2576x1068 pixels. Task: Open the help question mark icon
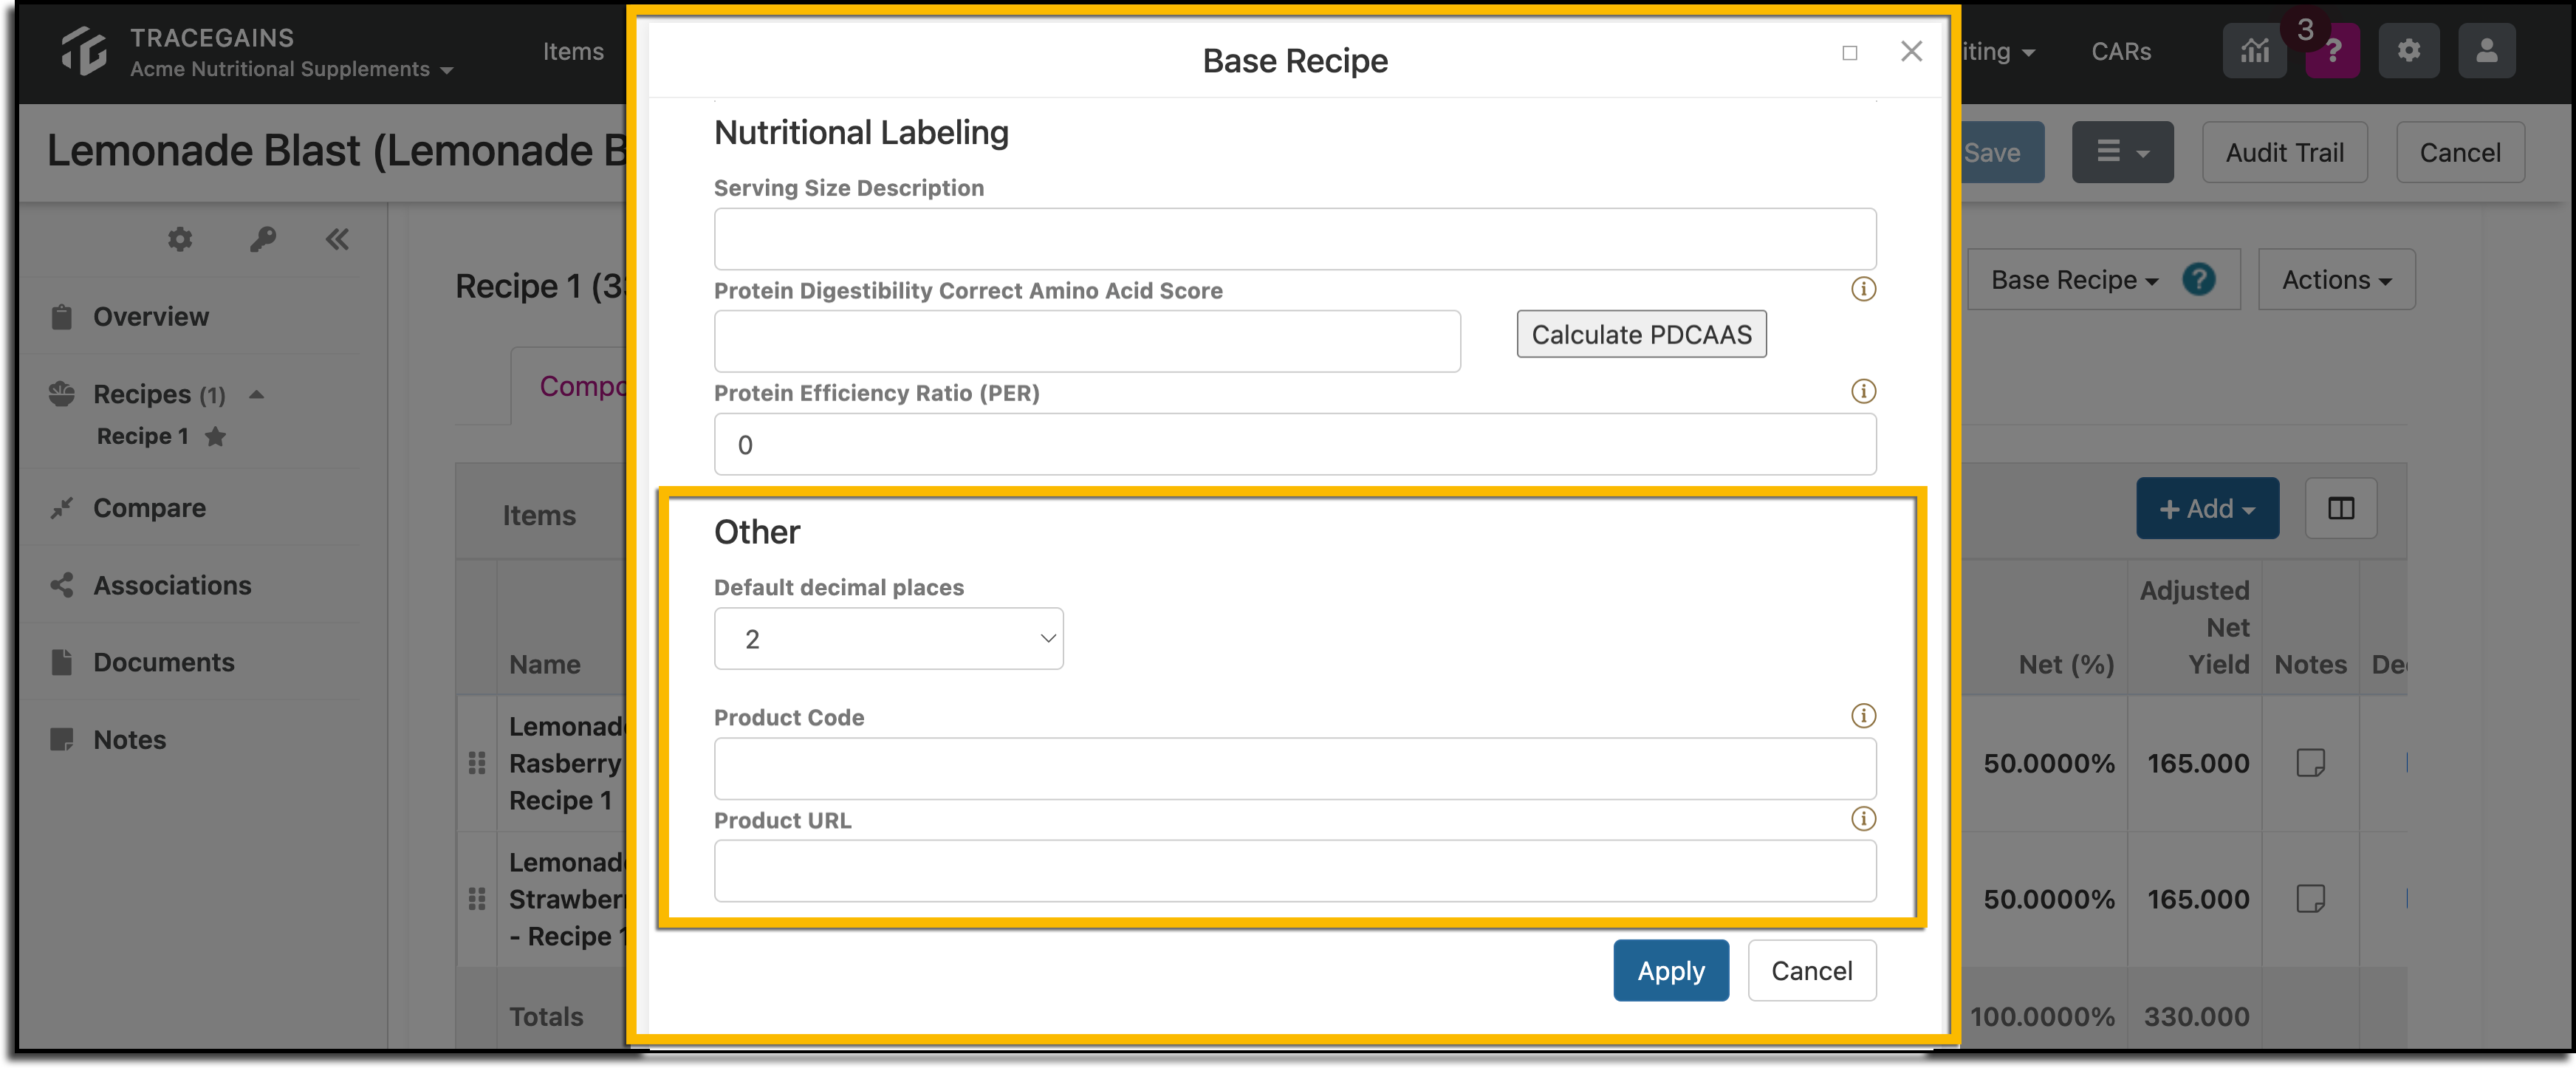[x=2333, y=51]
